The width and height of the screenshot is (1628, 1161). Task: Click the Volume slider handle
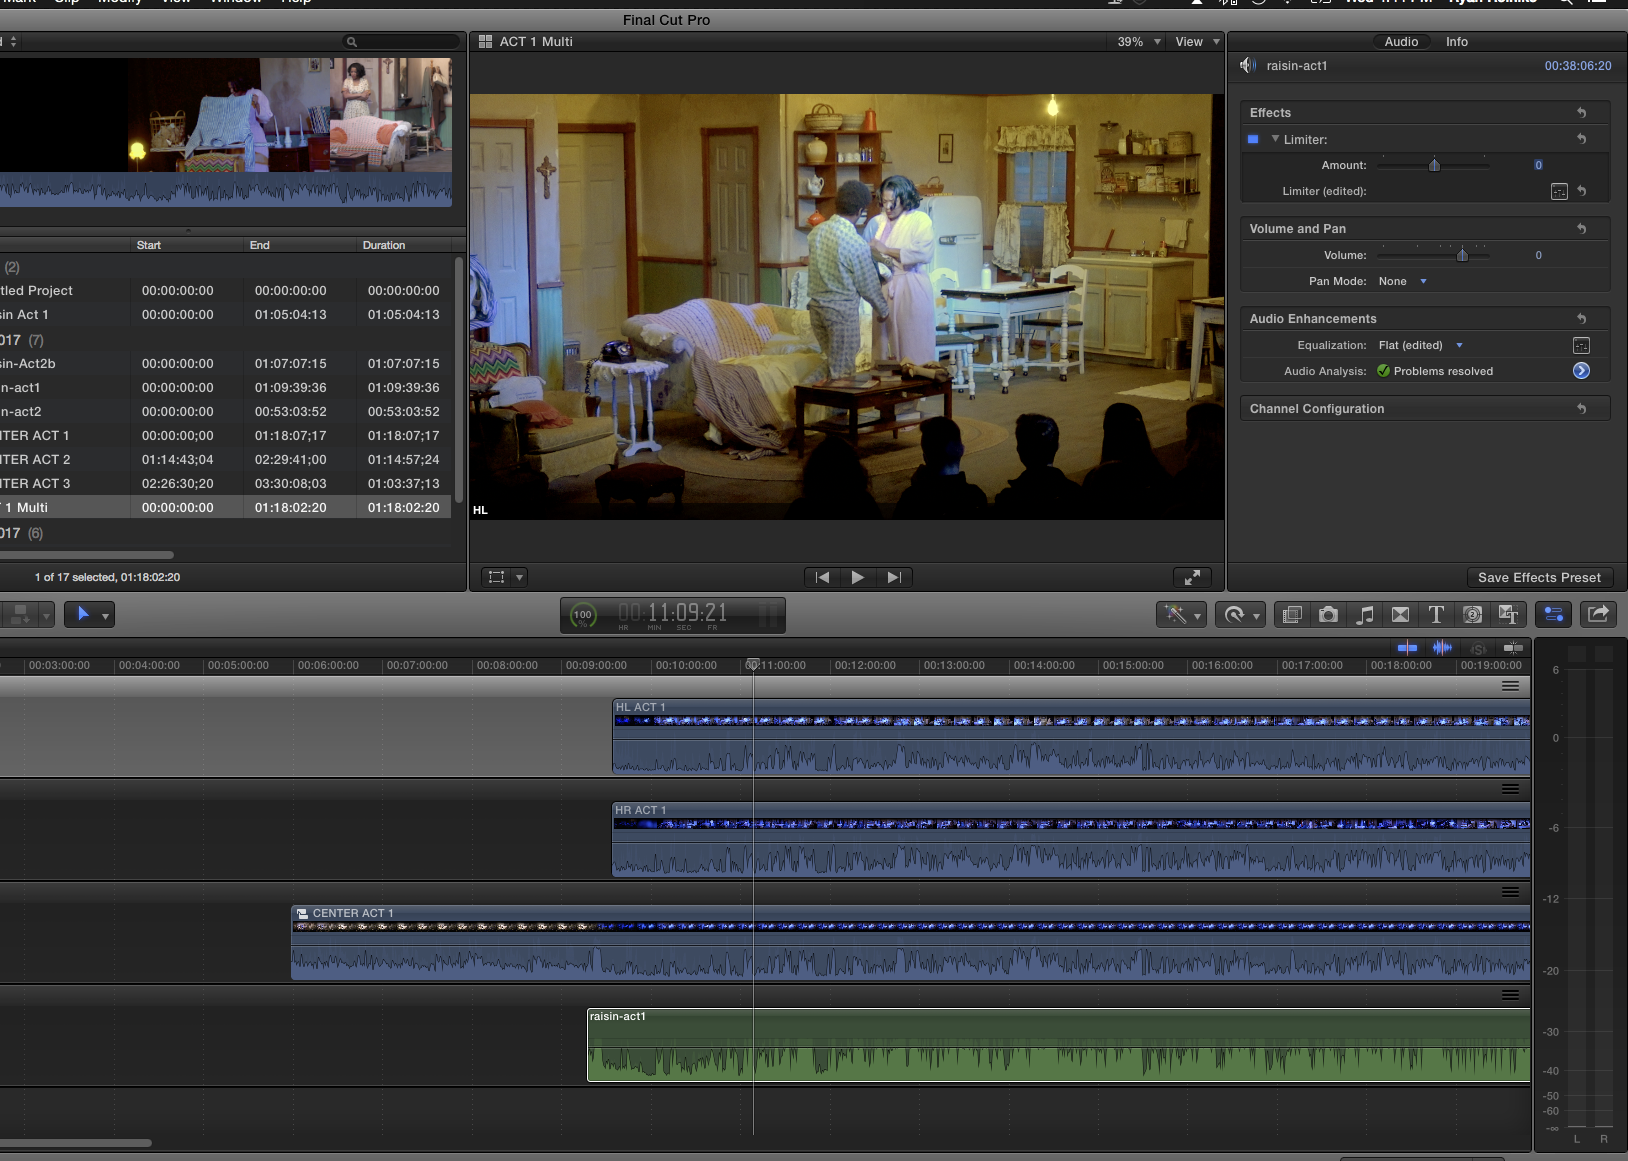coord(1462,255)
